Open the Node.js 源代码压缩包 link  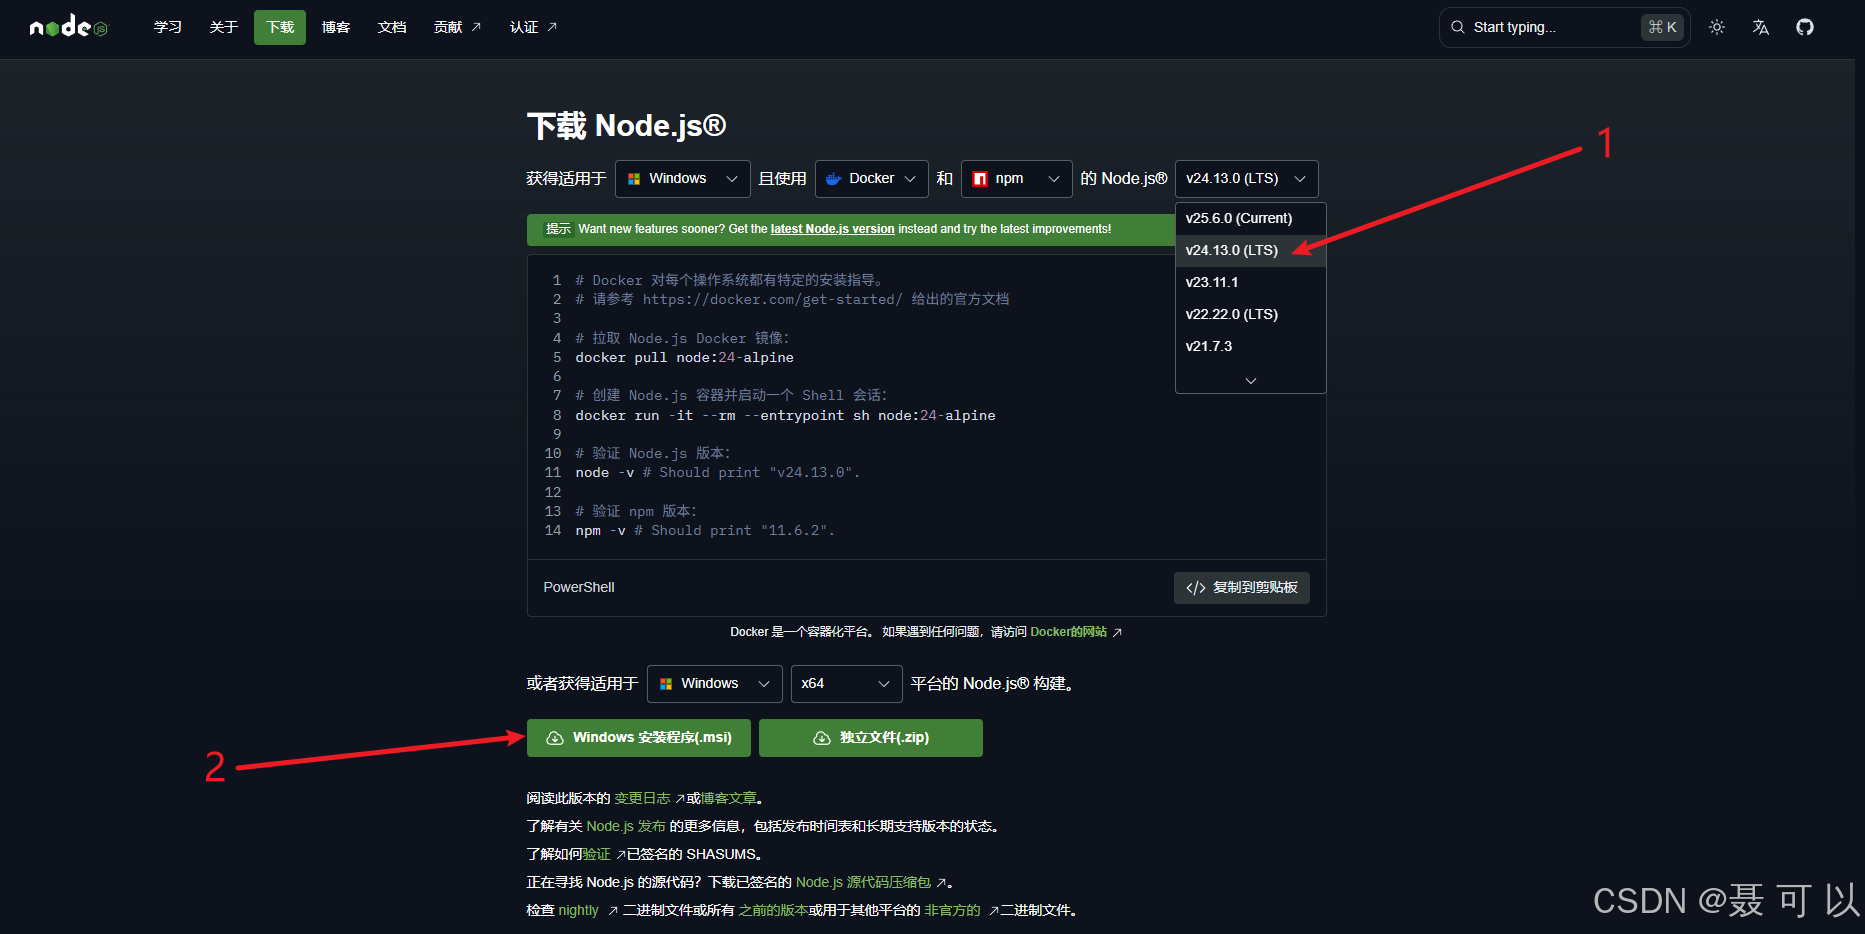[871, 882]
